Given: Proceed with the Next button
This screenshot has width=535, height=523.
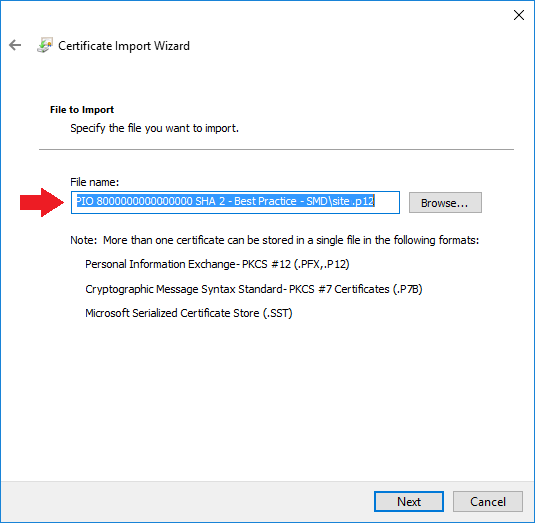Looking at the screenshot, I should tap(408, 501).
